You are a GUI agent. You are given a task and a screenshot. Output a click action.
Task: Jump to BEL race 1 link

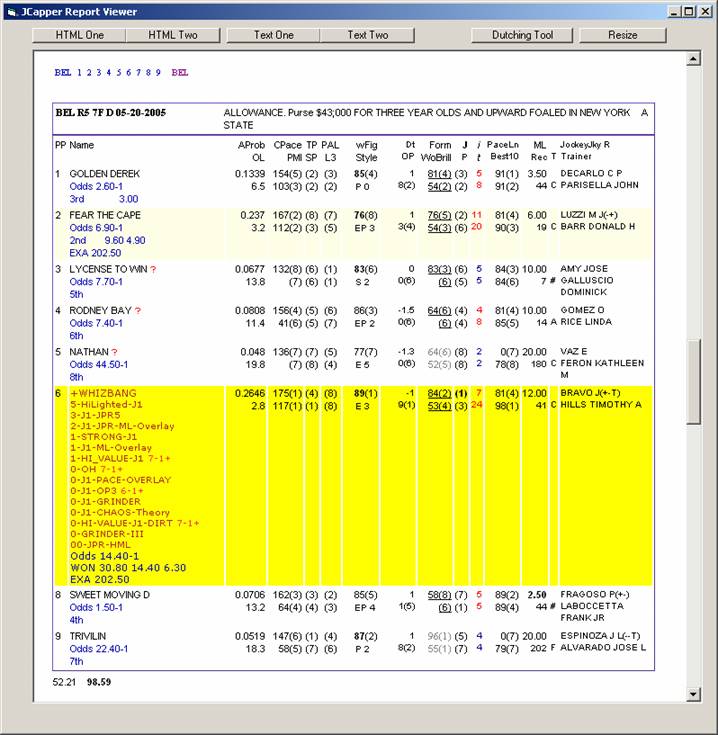pyautogui.click(x=79, y=73)
